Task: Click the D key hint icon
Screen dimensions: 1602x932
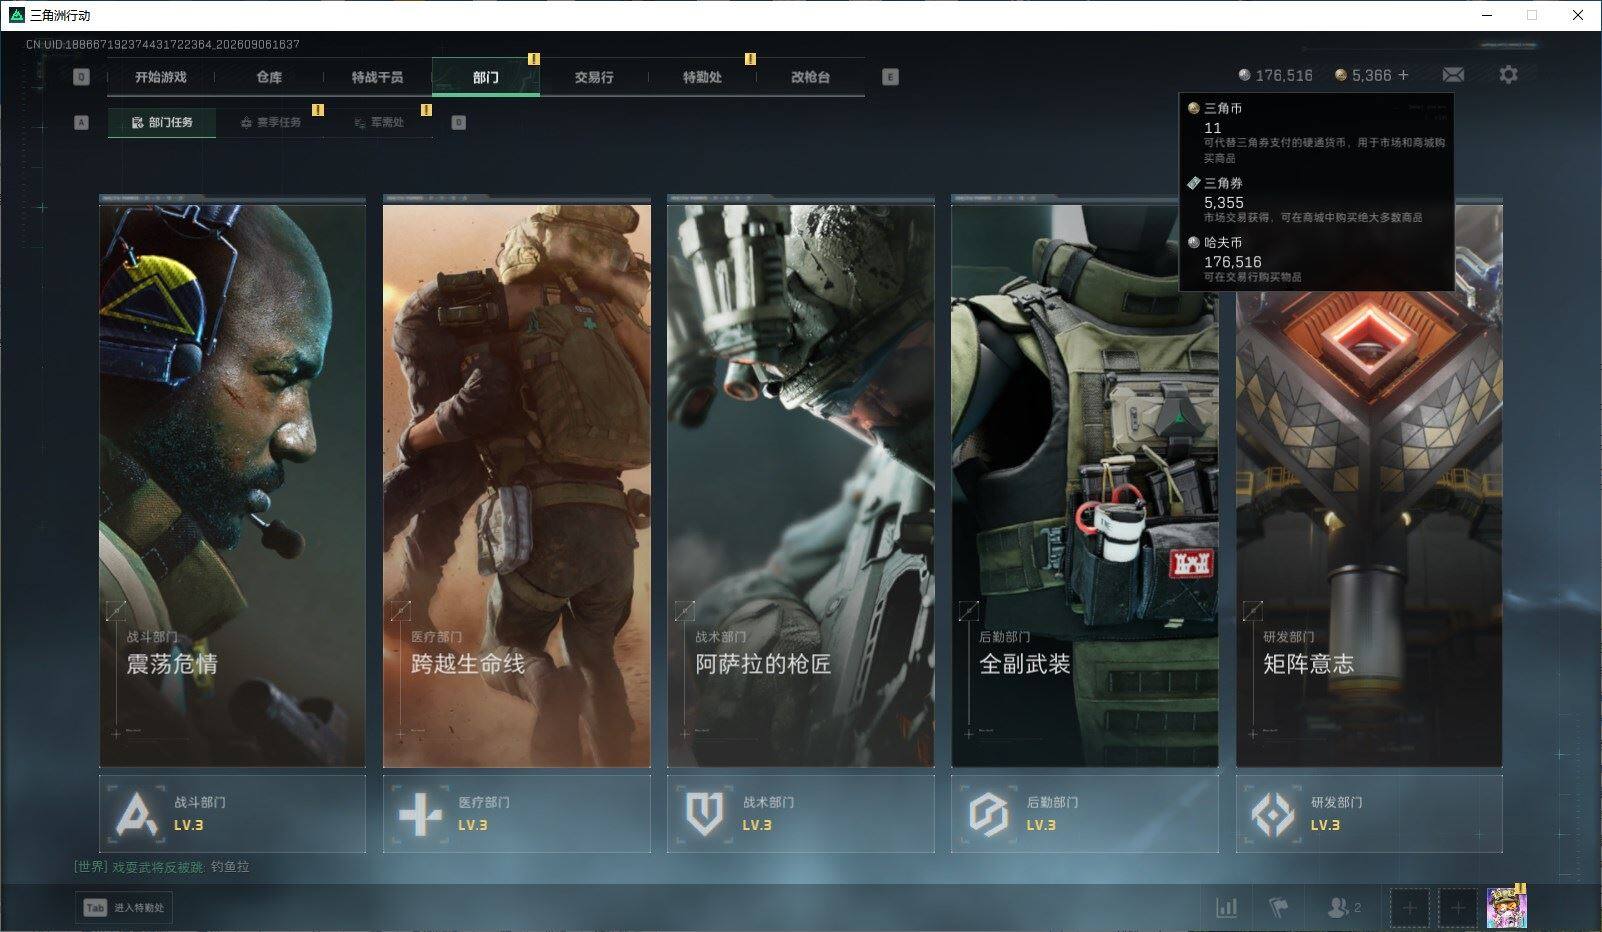Action: click(x=459, y=123)
